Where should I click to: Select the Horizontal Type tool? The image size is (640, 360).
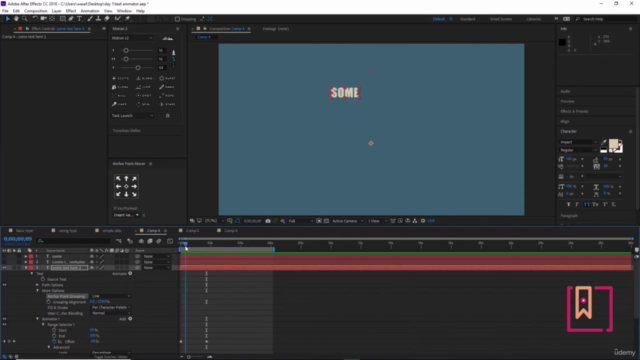tap(80, 19)
